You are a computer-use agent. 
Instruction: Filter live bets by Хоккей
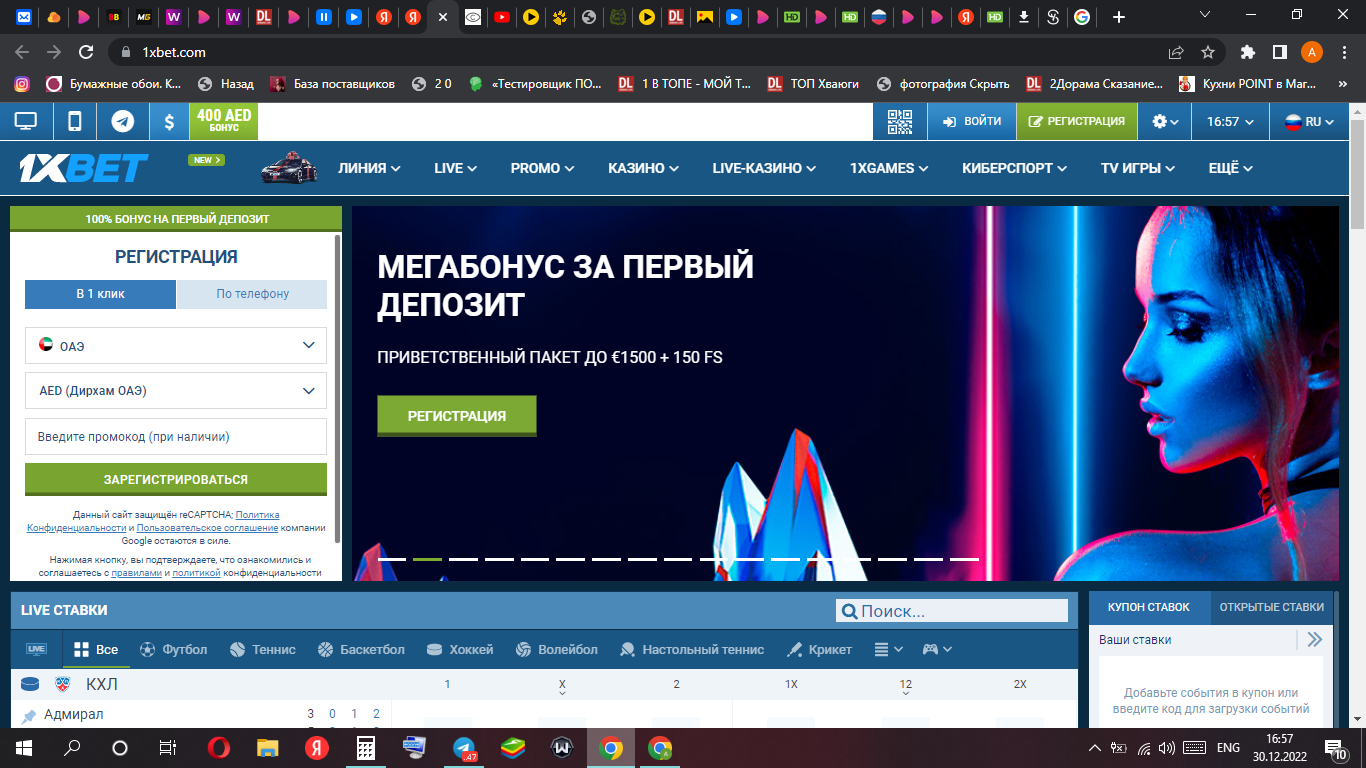pyautogui.click(x=460, y=649)
